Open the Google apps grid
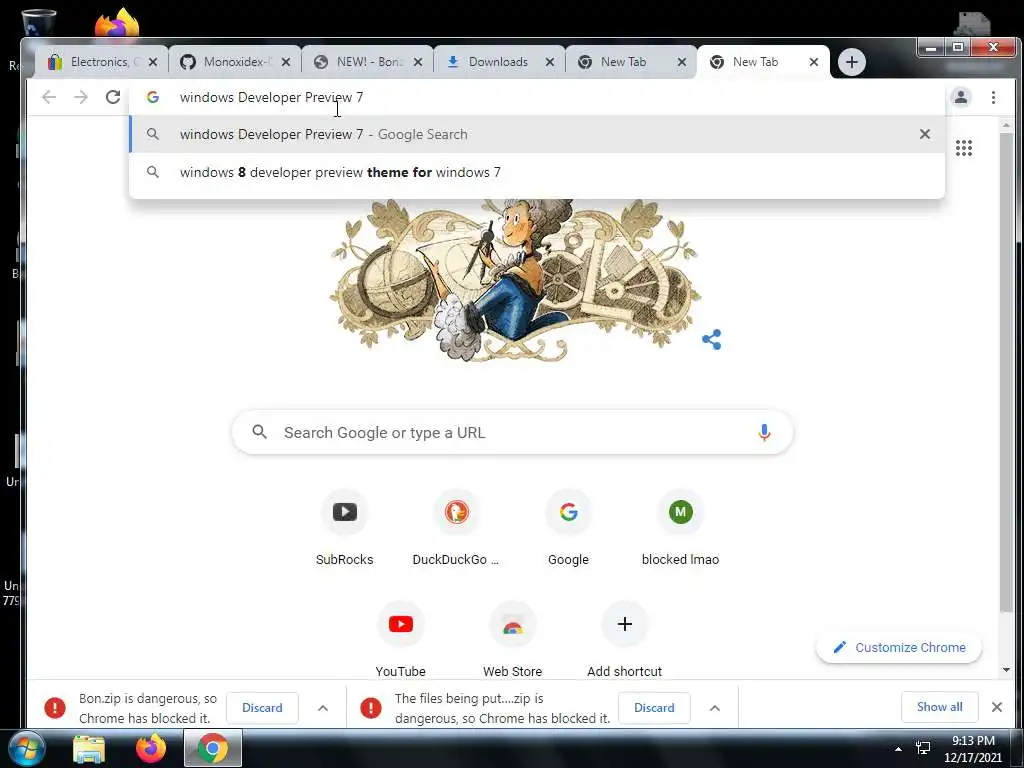This screenshot has width=1024, height=768. (964, 148)
